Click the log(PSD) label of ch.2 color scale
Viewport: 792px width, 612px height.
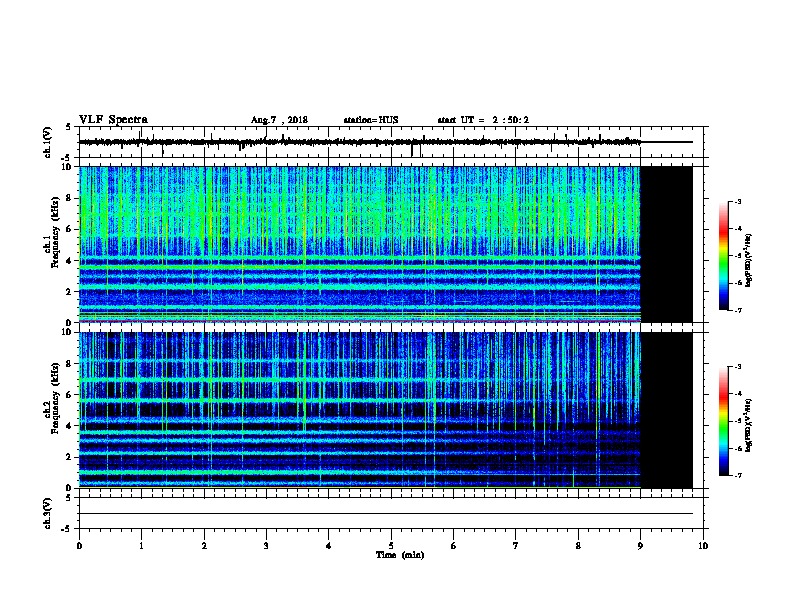749,425
